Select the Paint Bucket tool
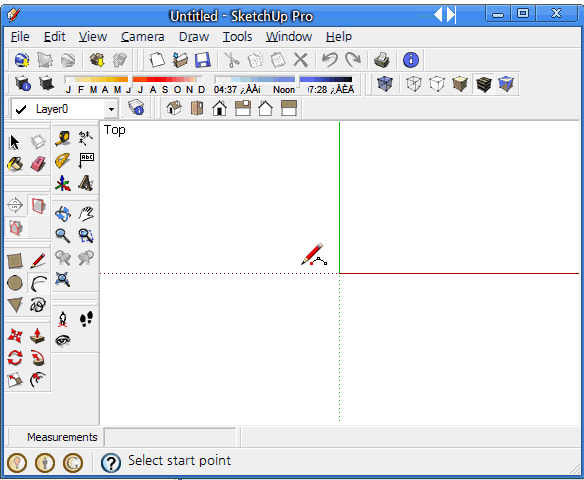The width and height of the screenshot is (584, 480). click(15, 164)
